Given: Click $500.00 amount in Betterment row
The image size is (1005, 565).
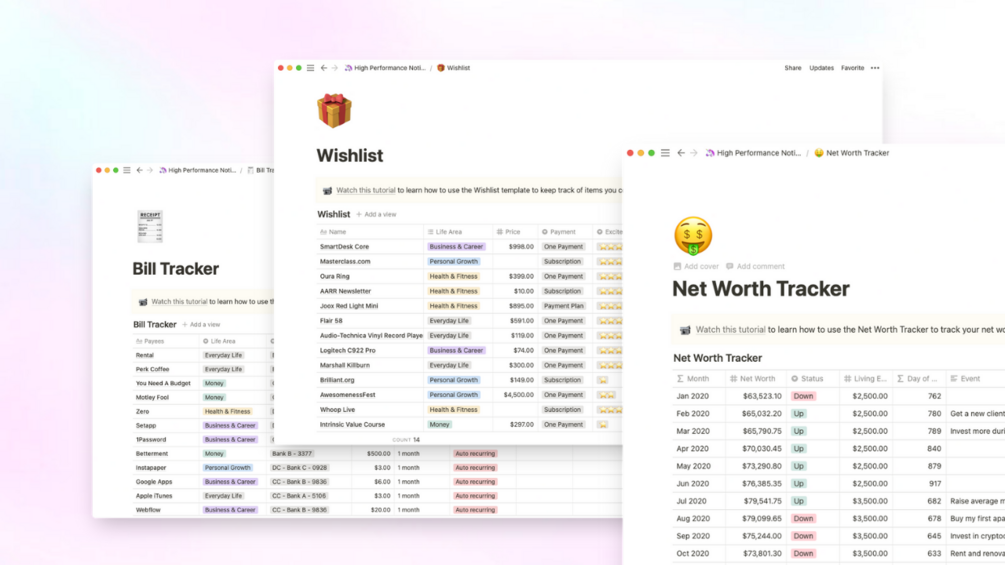Looking at the screenshot, I should coord(378,454).
